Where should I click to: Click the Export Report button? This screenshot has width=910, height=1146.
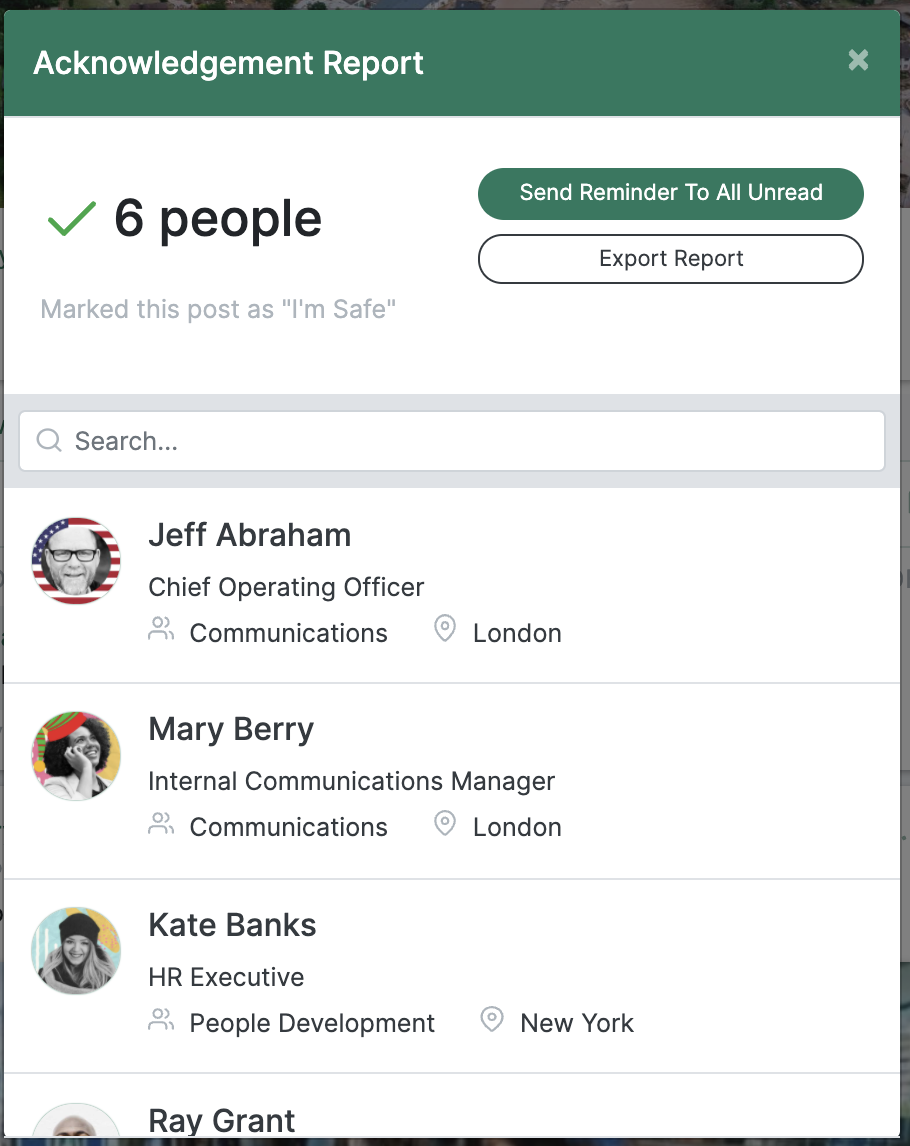click(670, 259)
